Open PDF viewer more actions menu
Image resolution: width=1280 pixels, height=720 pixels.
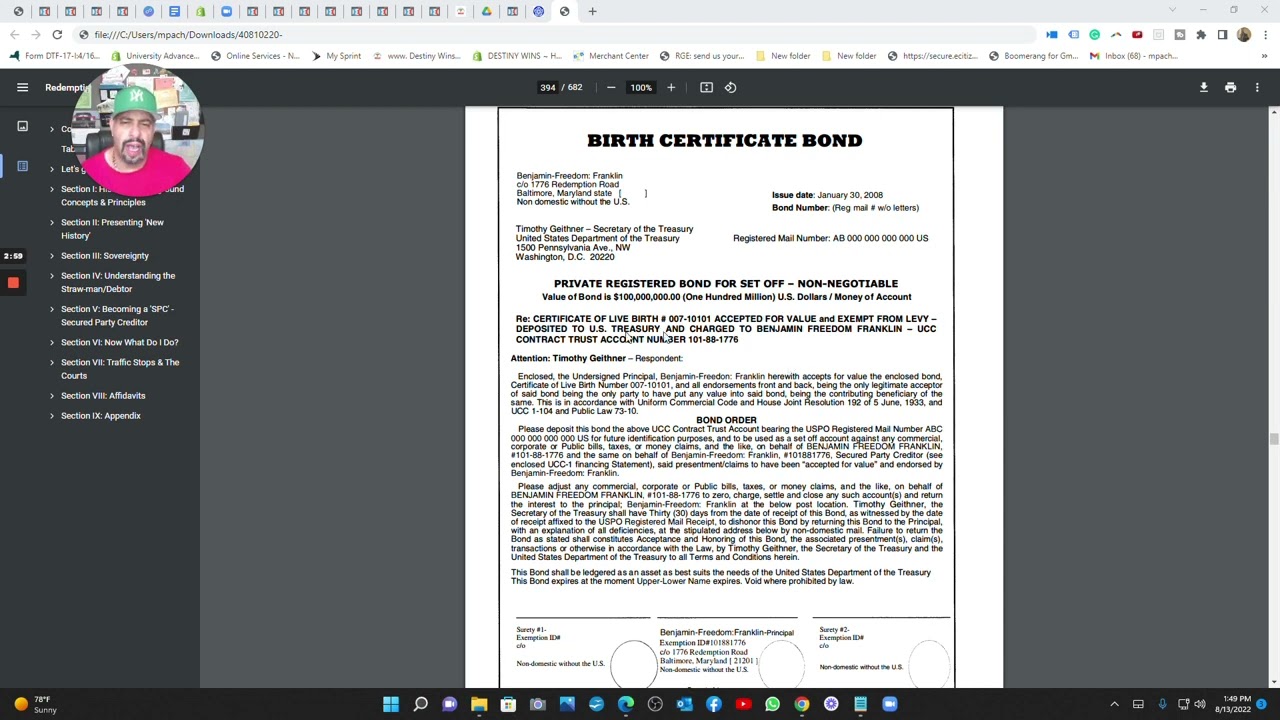tap(1257, 87)
